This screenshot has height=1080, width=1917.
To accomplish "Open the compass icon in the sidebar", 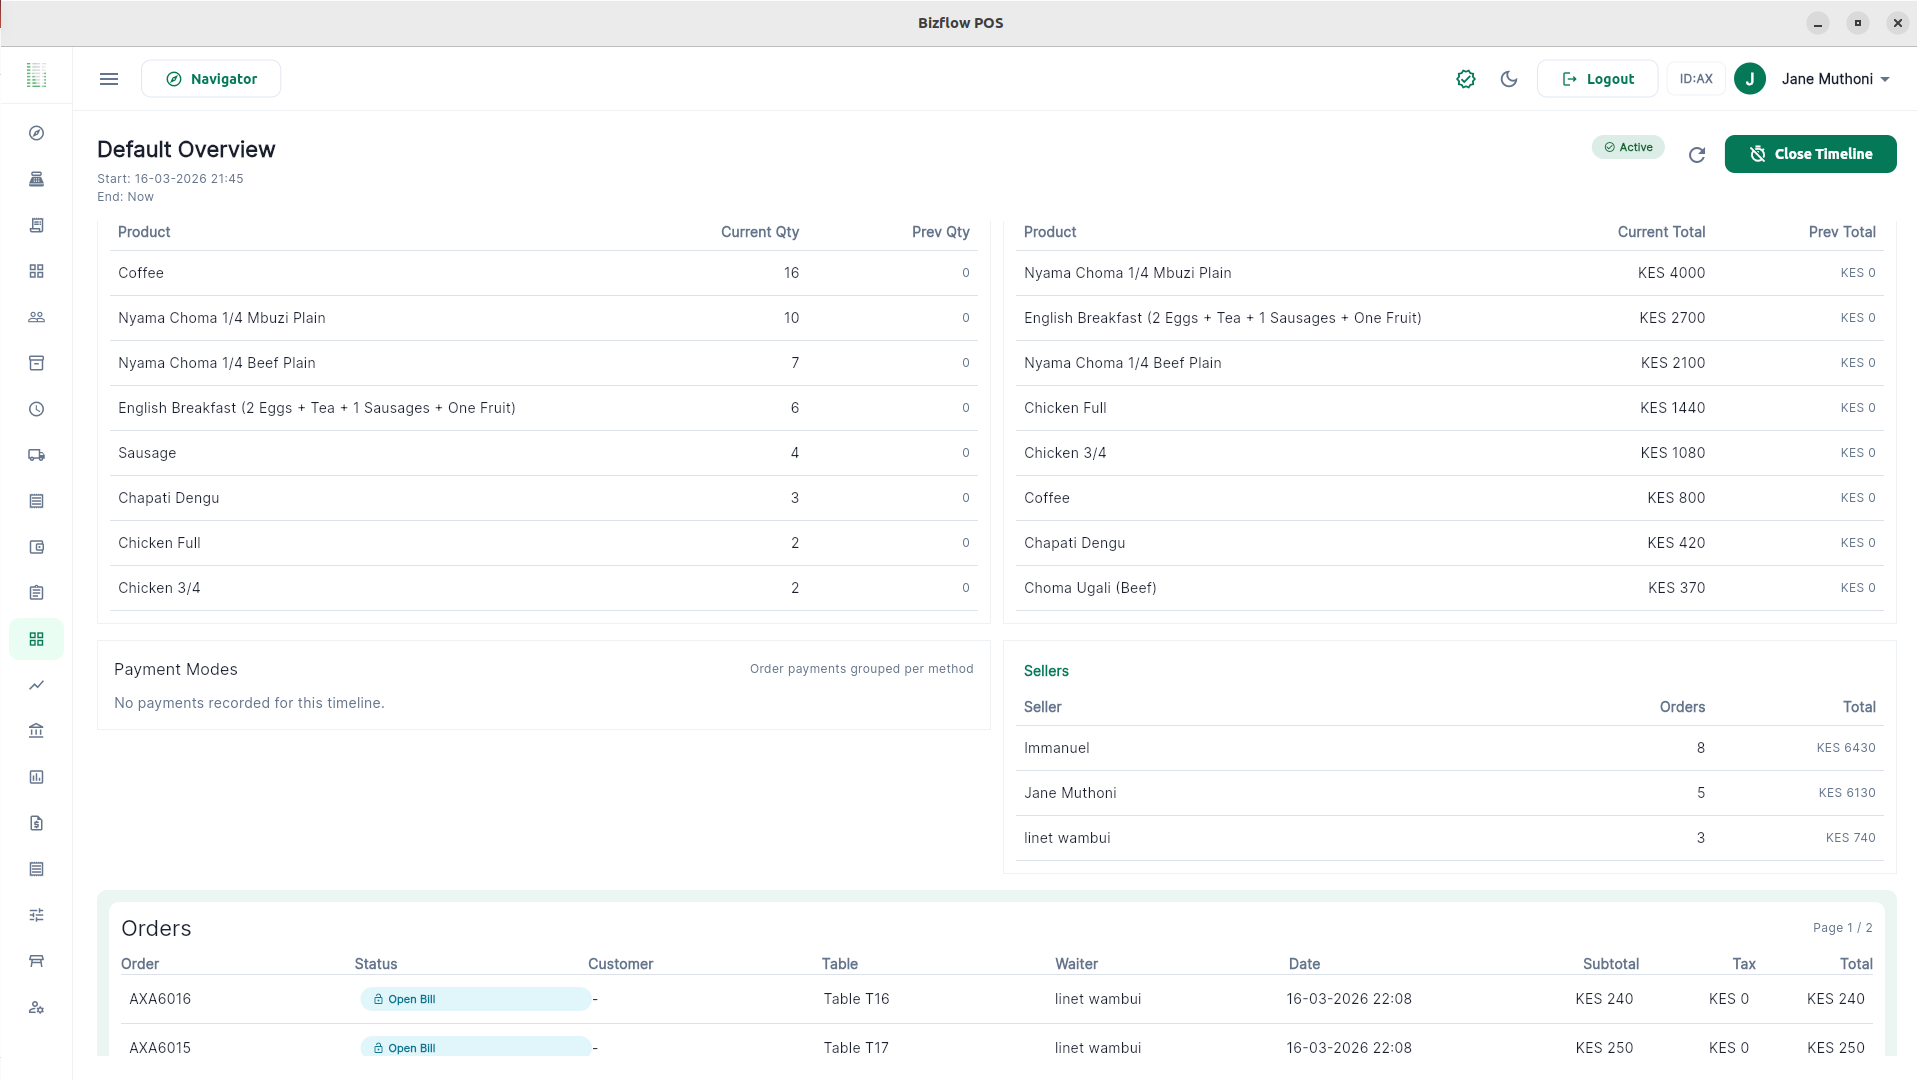I will 37,133.
